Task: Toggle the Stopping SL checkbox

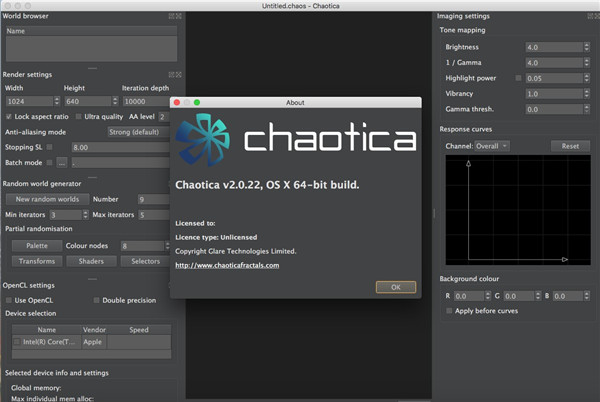Action: [49, 147]
